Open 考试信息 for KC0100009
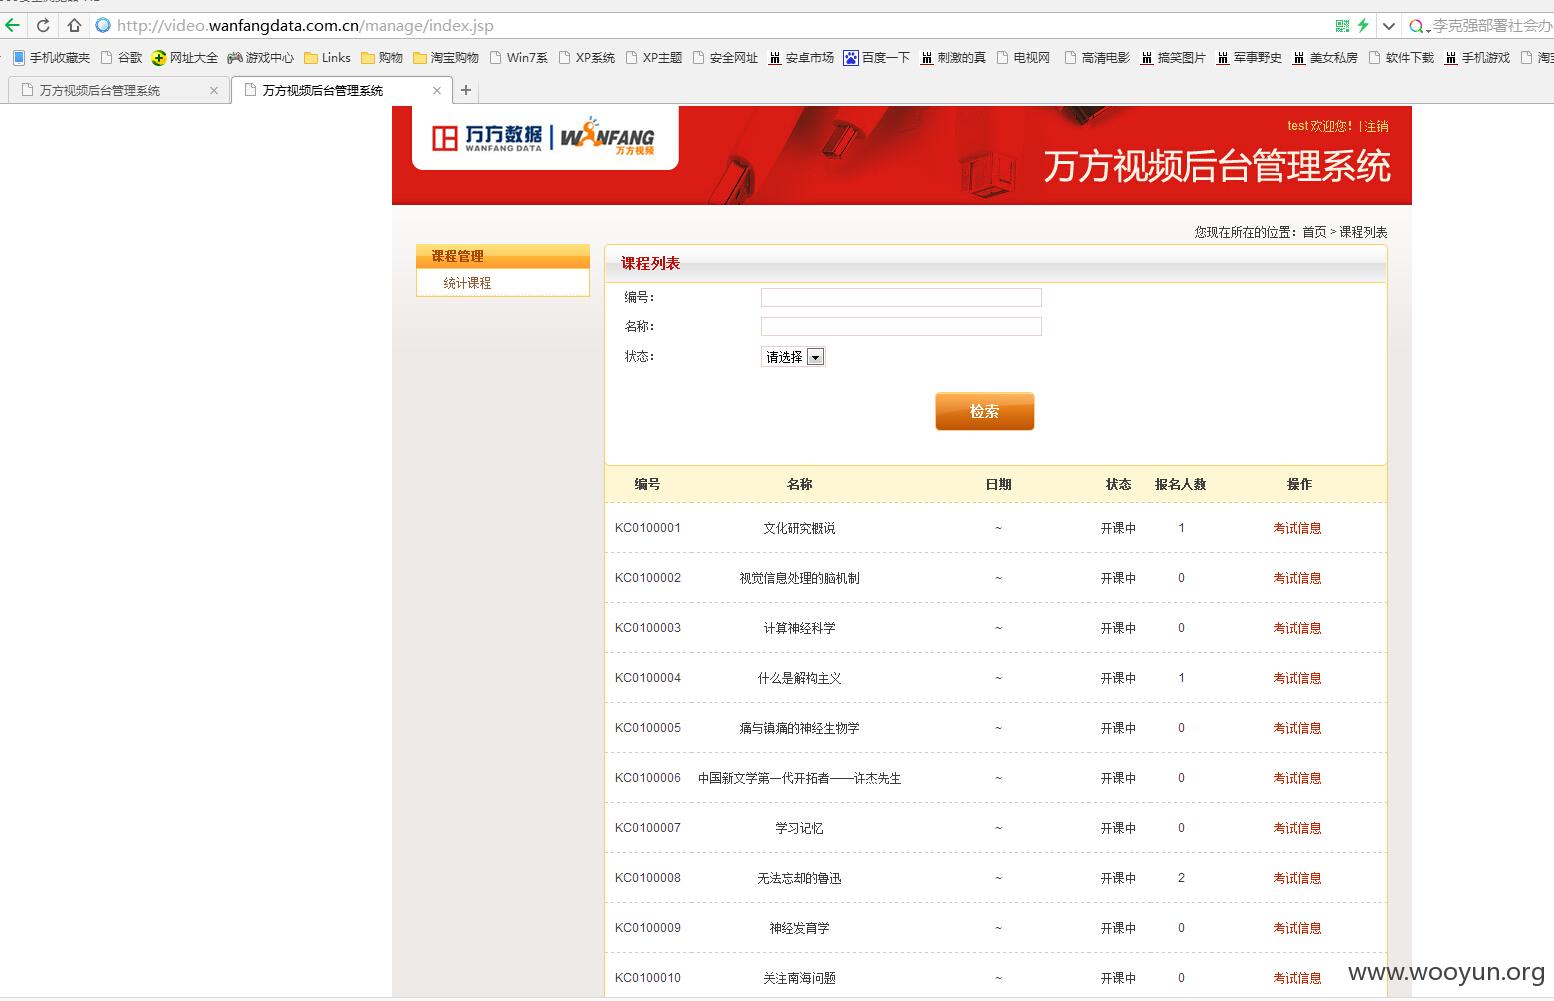Viewport: 1554px width, 1001px height. pos(1297,928)
